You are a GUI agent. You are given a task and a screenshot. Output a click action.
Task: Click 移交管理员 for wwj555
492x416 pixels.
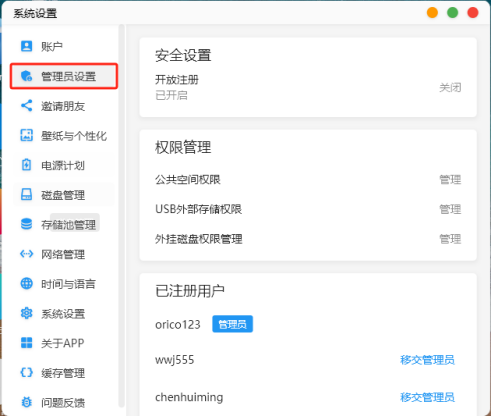(427, 360)
